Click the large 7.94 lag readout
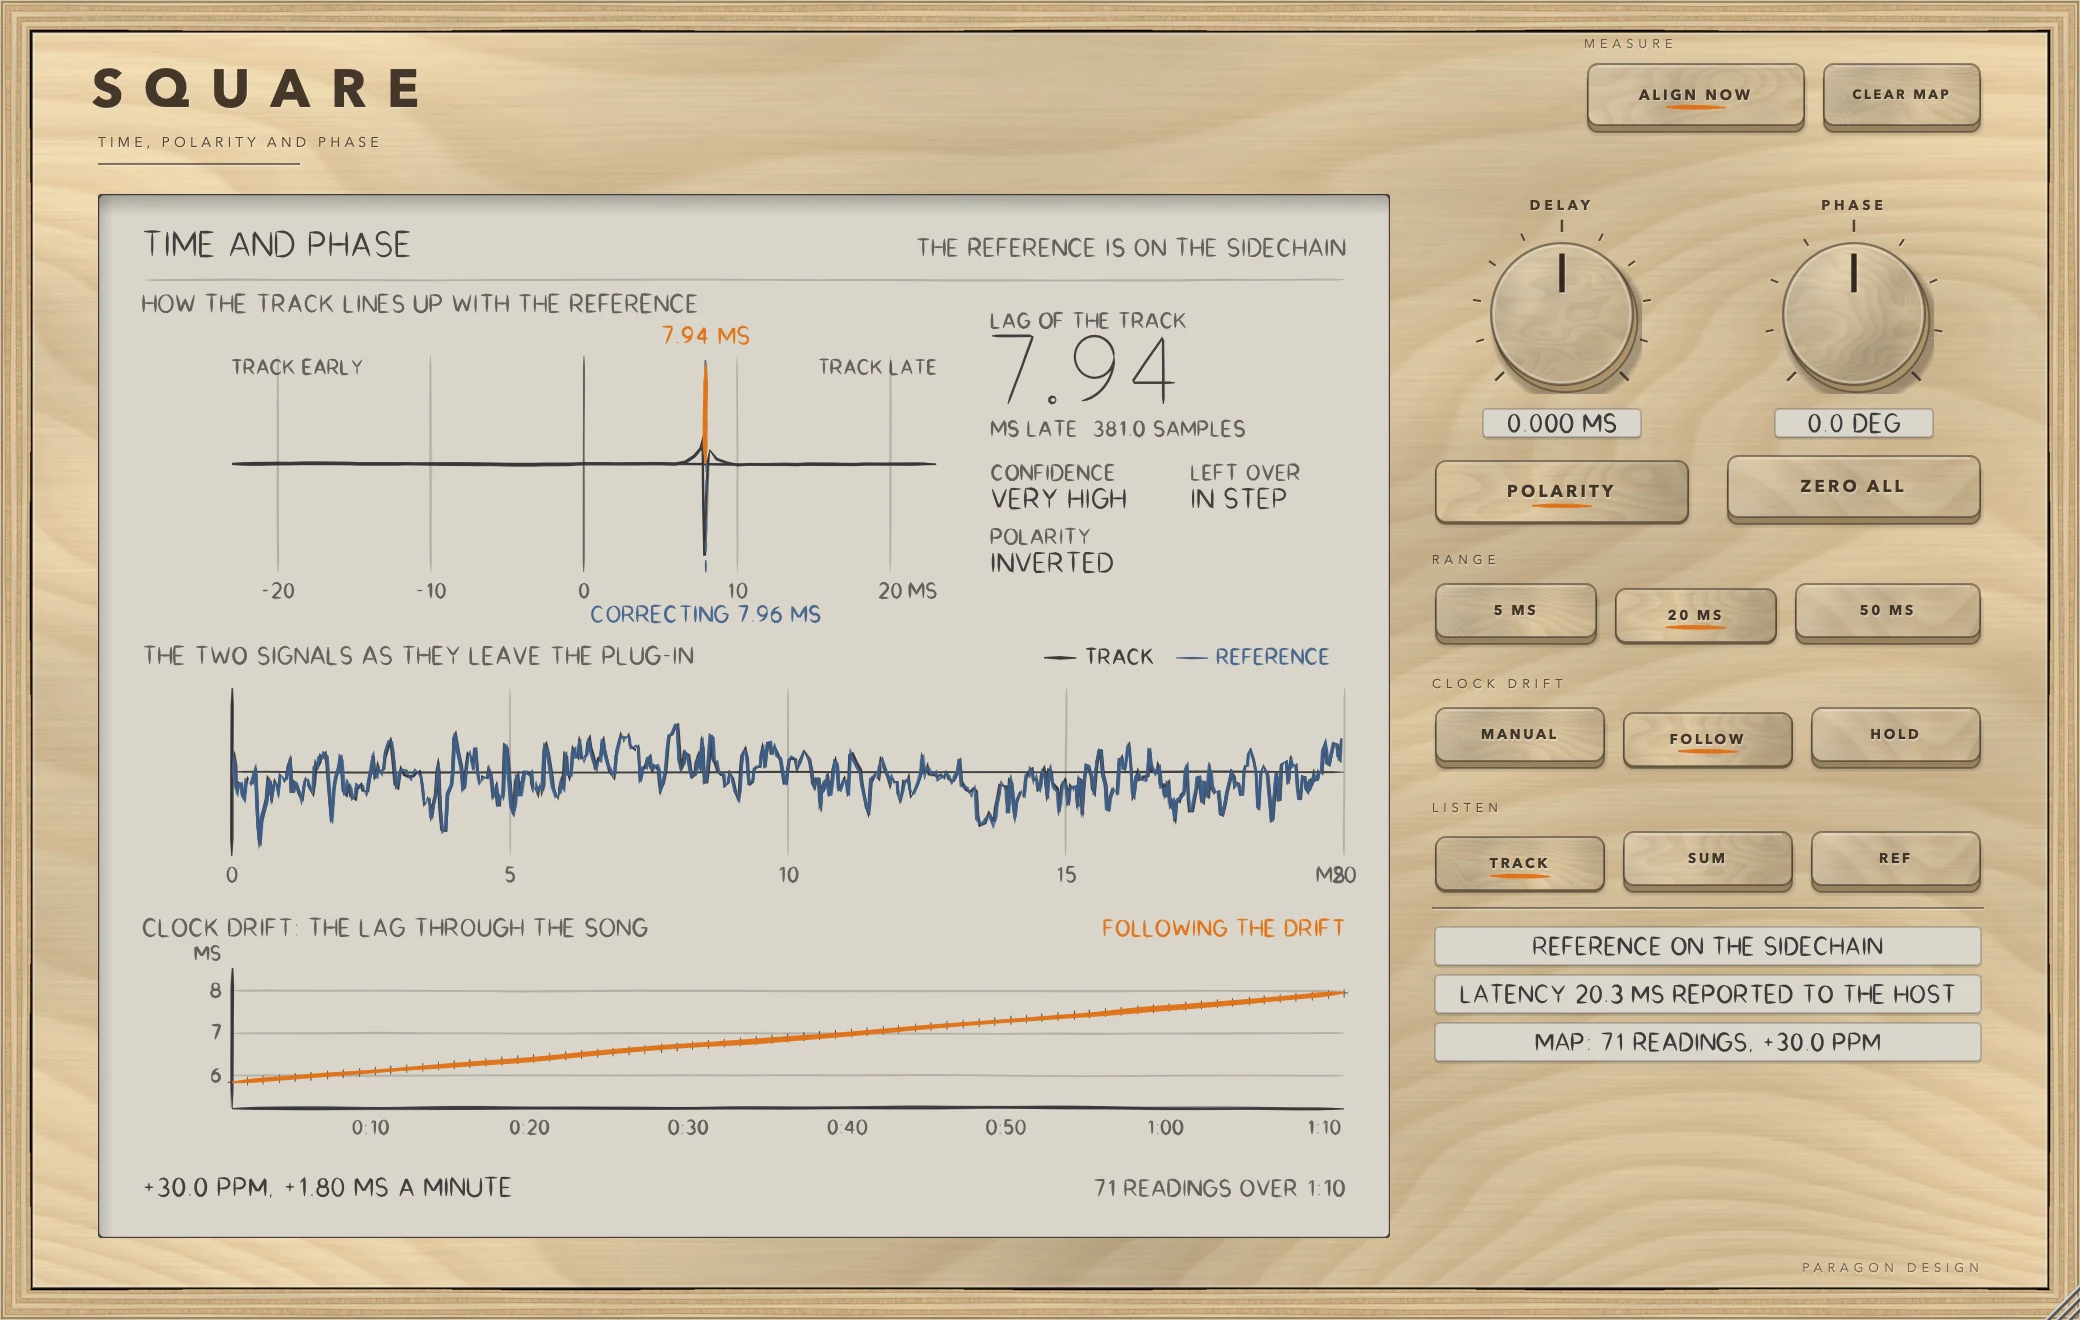Screen dimensions: 2080x1320 tap(1083, 370)
